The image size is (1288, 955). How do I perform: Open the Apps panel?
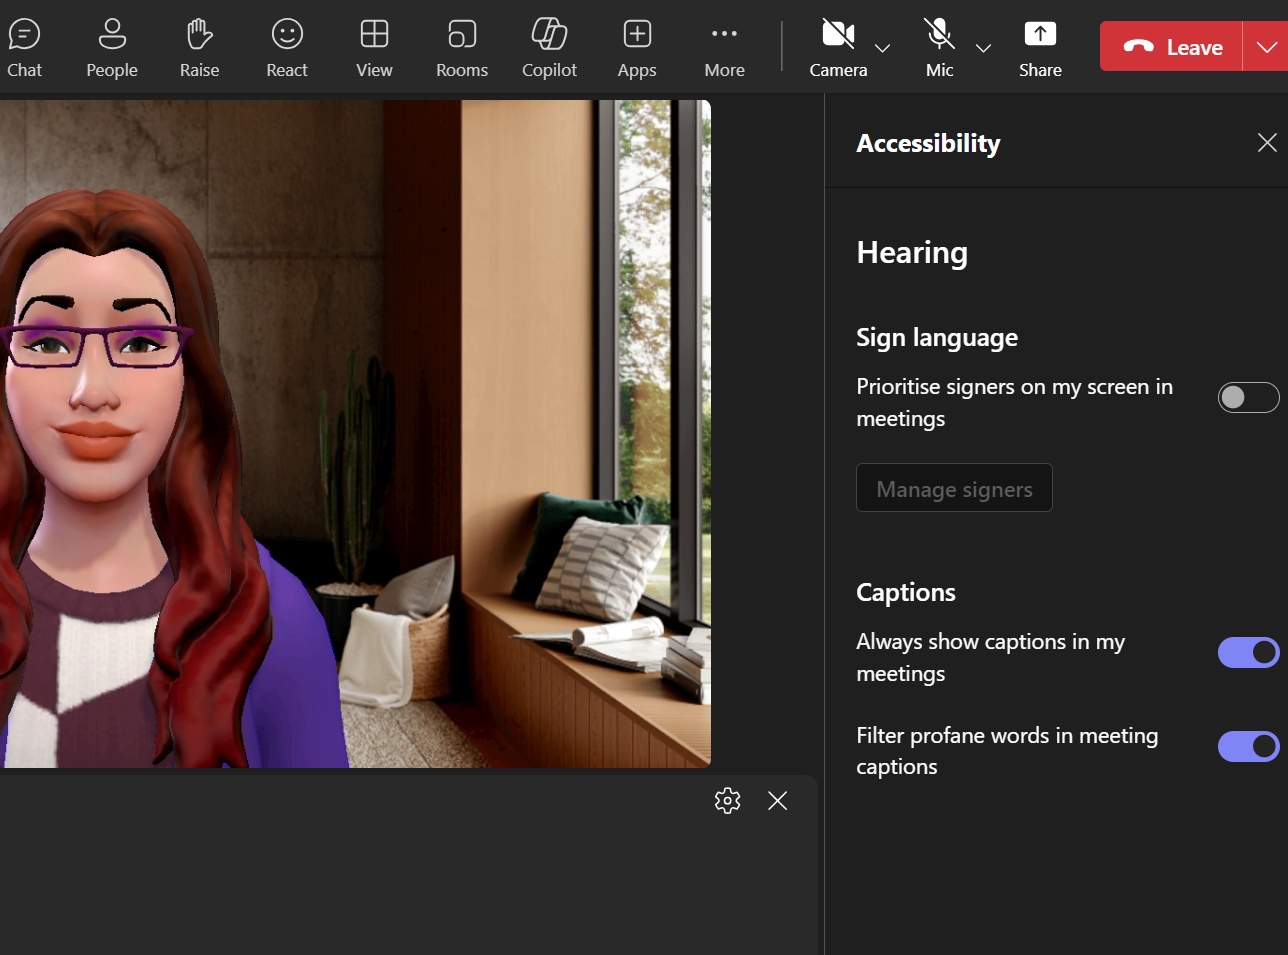coord(636,45)
